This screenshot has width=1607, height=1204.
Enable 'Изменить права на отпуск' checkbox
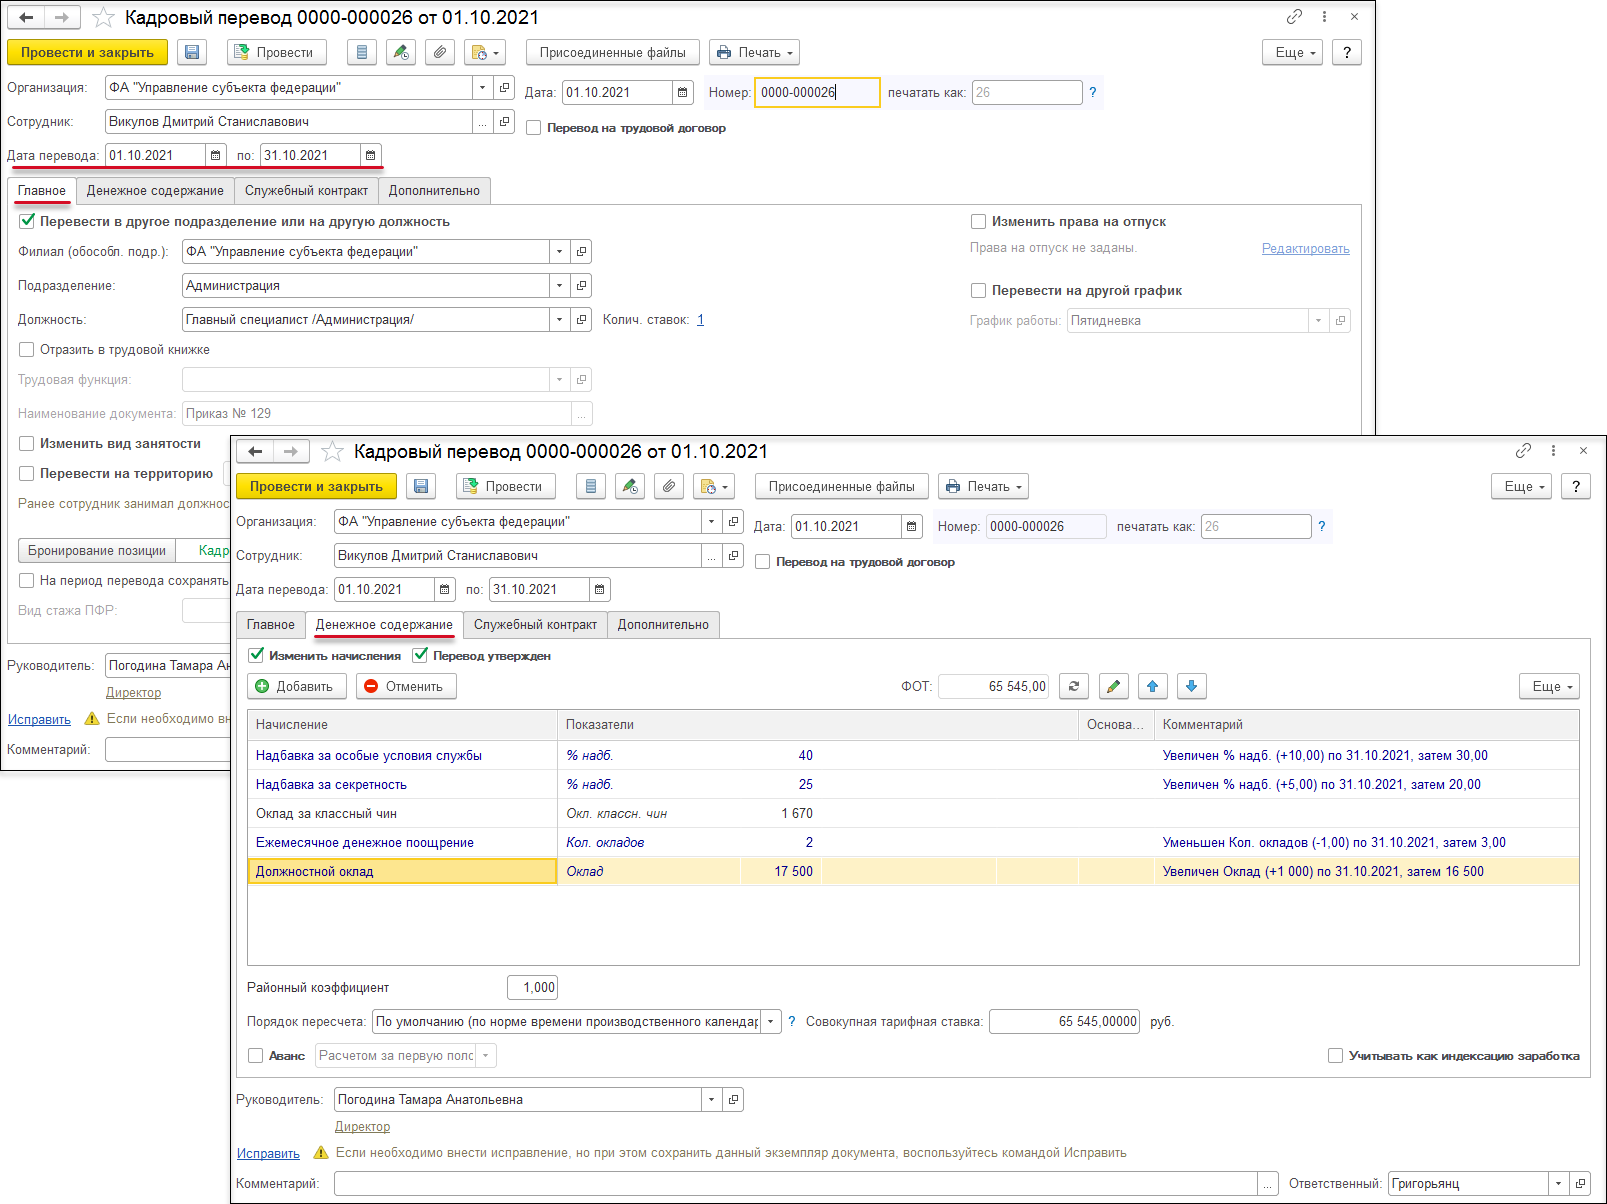click(x=978, y=221)
